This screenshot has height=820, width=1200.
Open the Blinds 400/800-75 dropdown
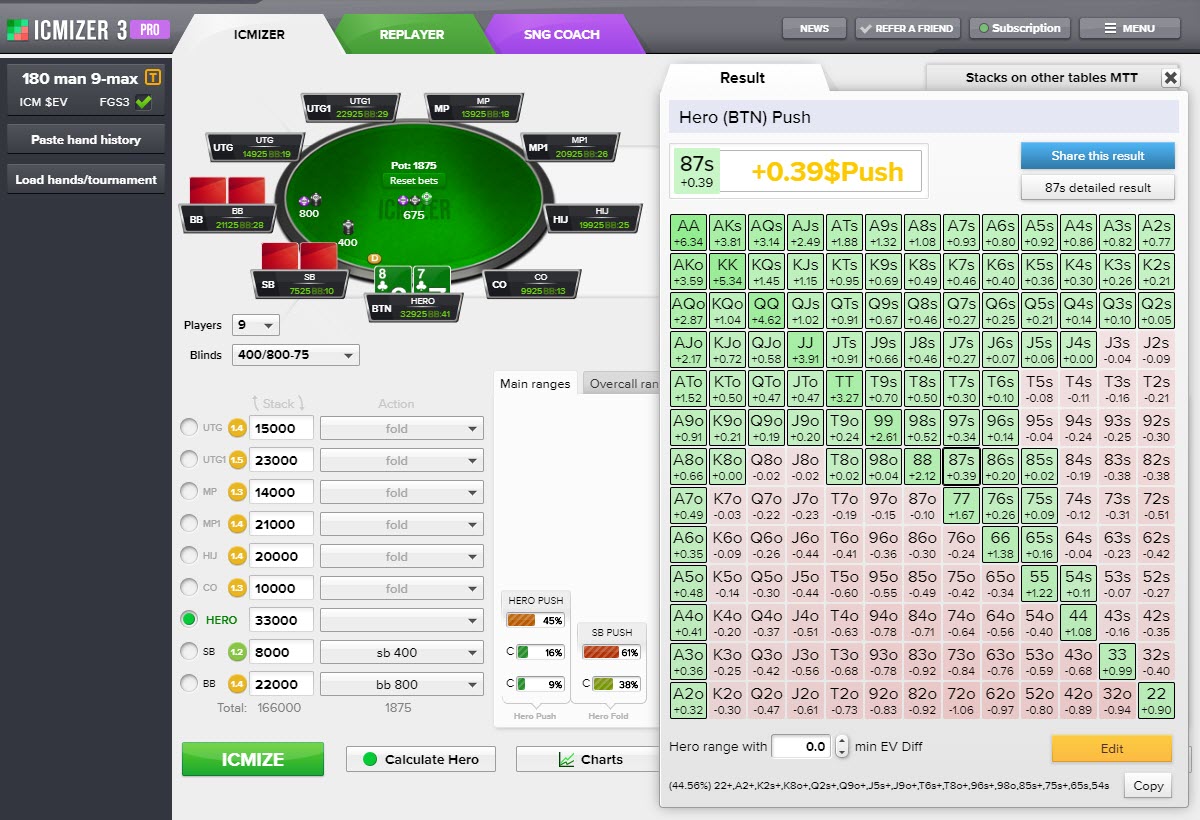point(295,355)
